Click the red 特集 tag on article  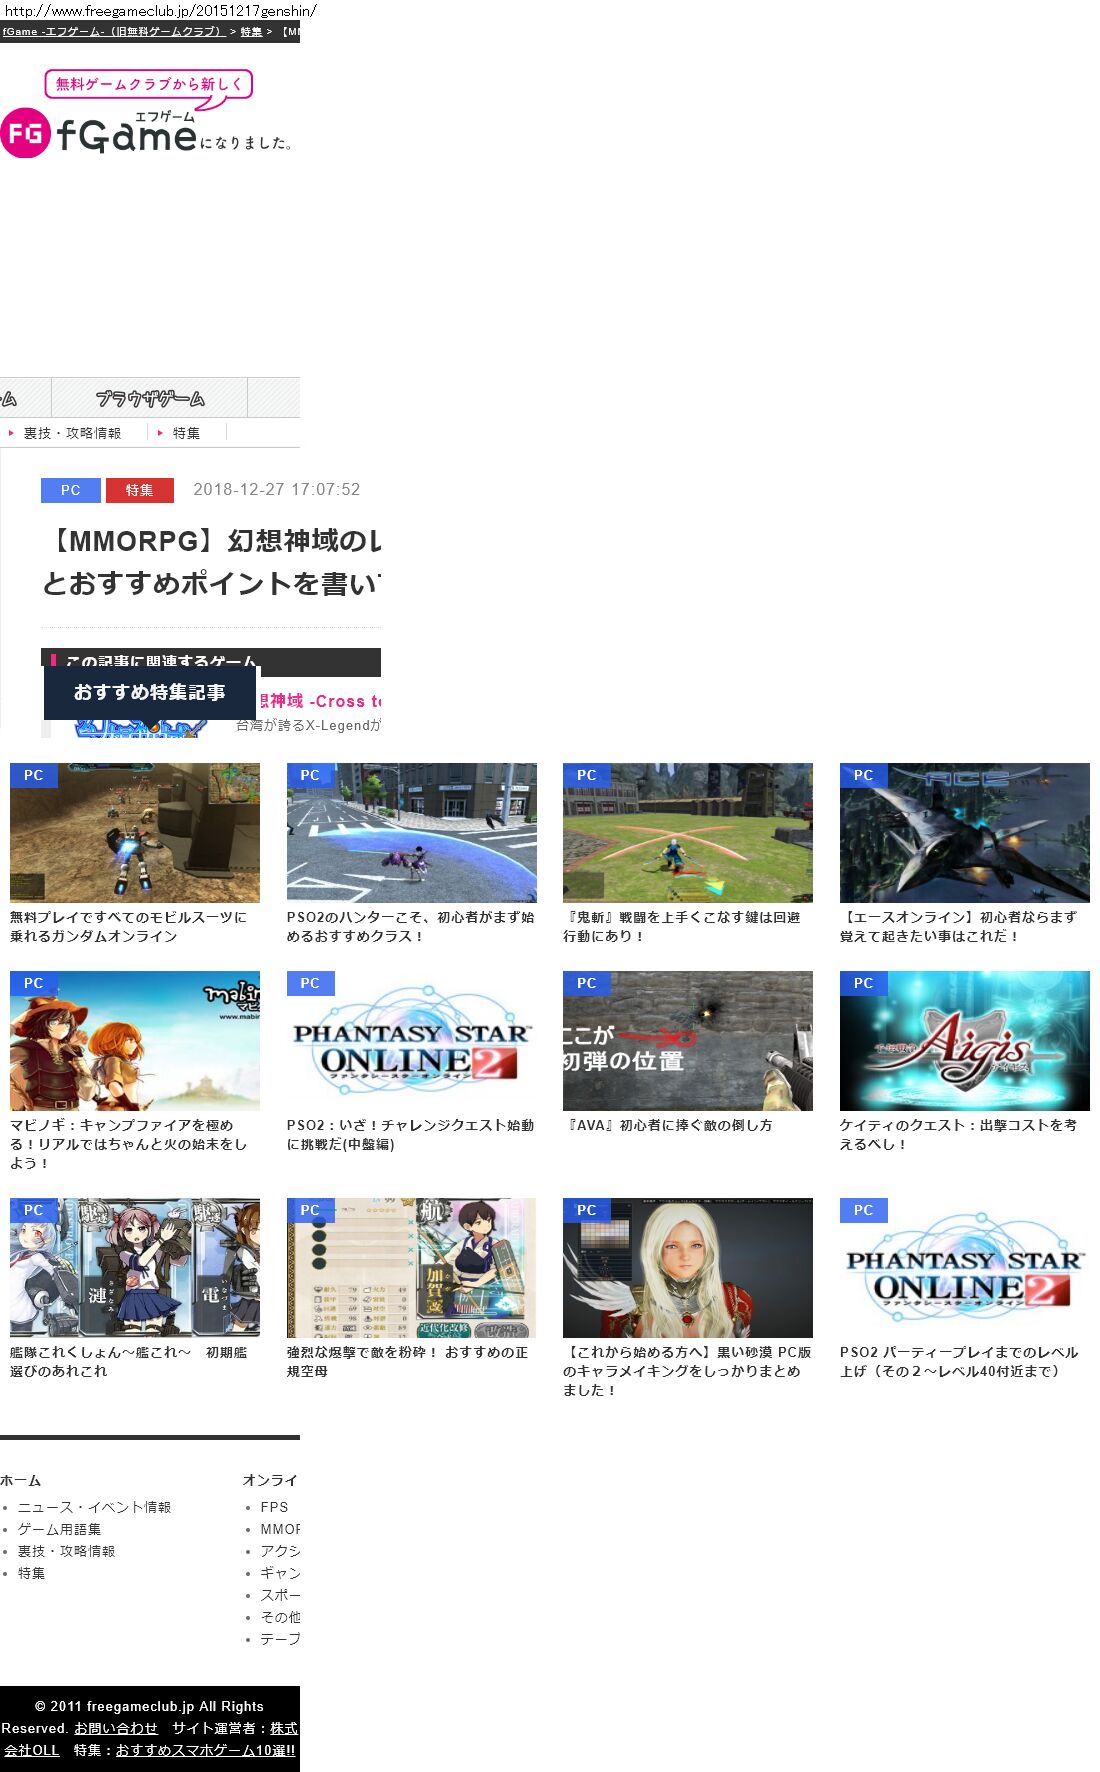(139, 490)
